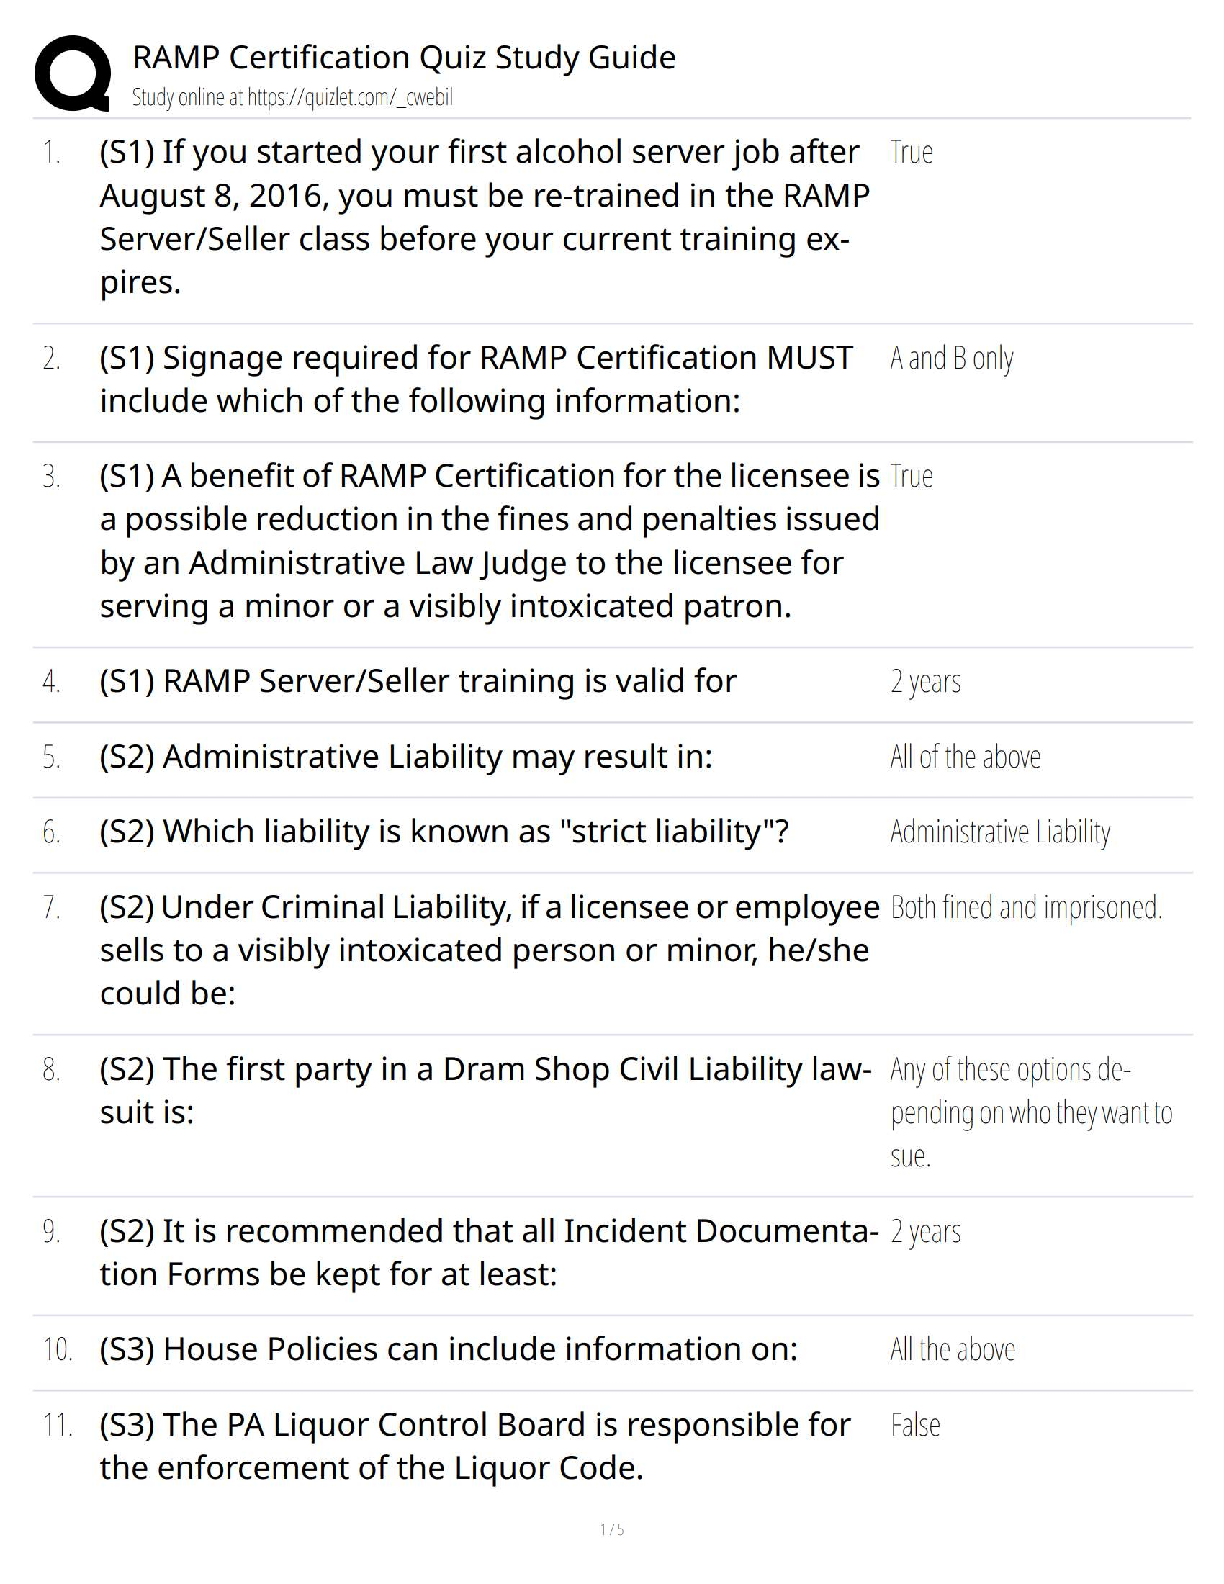Click the "A and B only" answer

tap(951, 358)
